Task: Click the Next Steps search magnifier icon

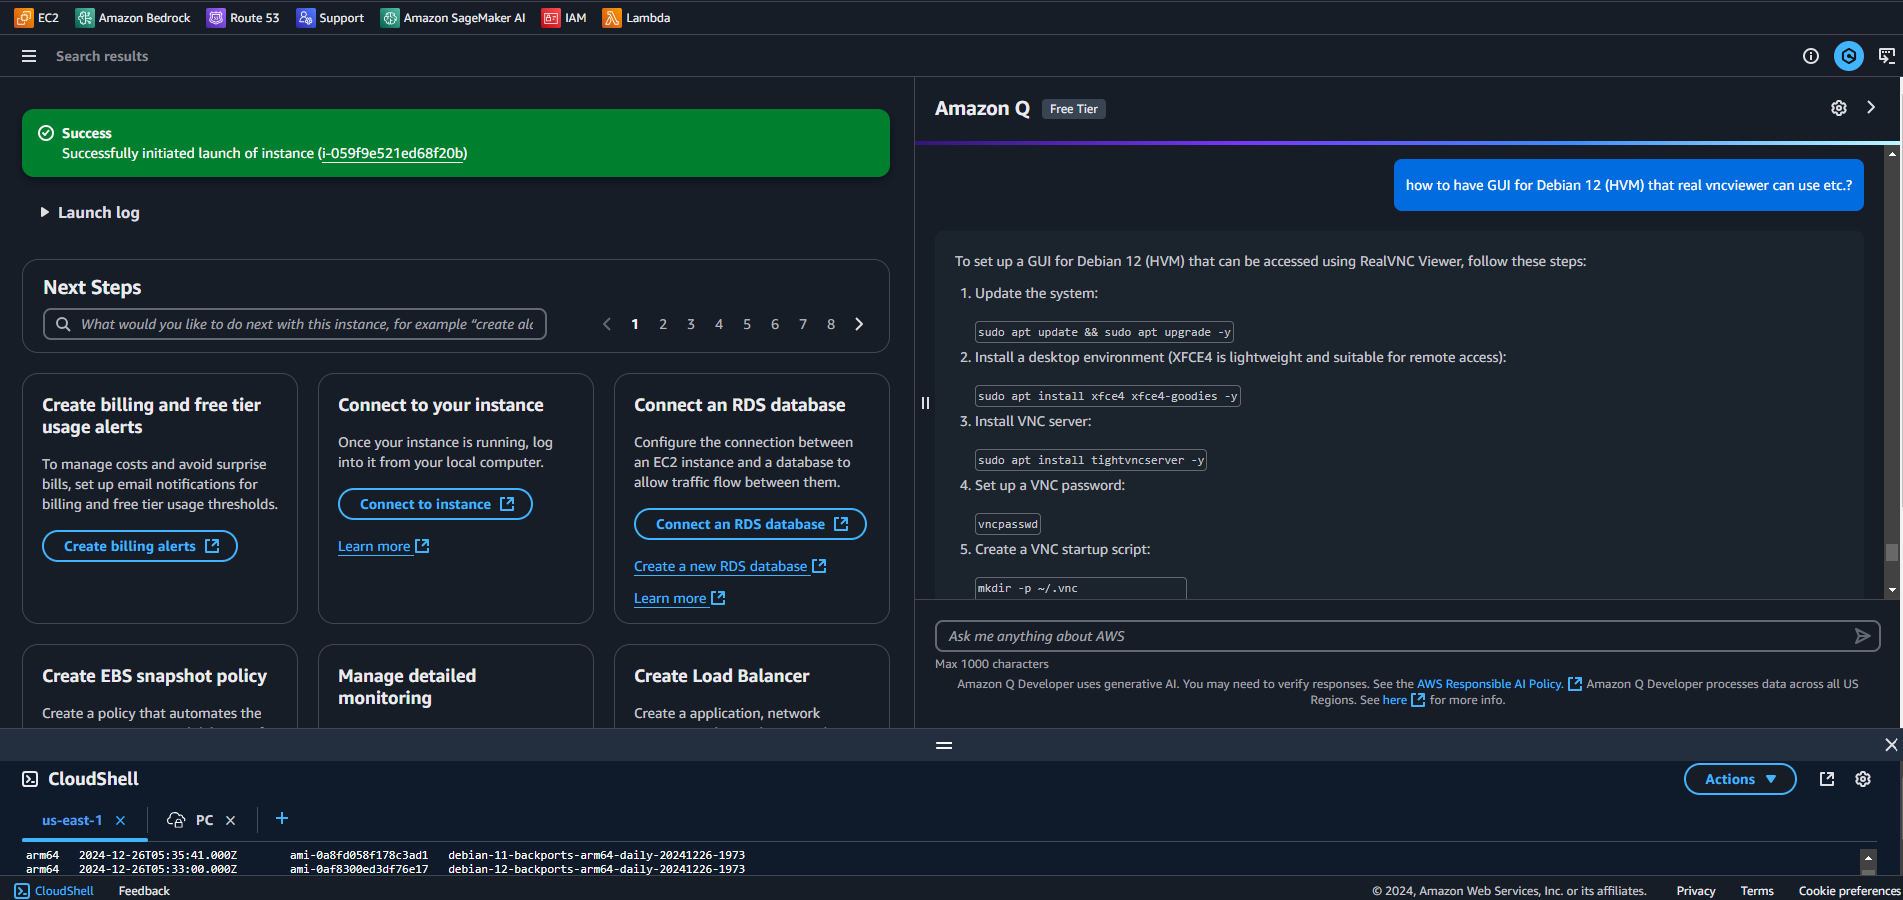Action: (63, 324)
